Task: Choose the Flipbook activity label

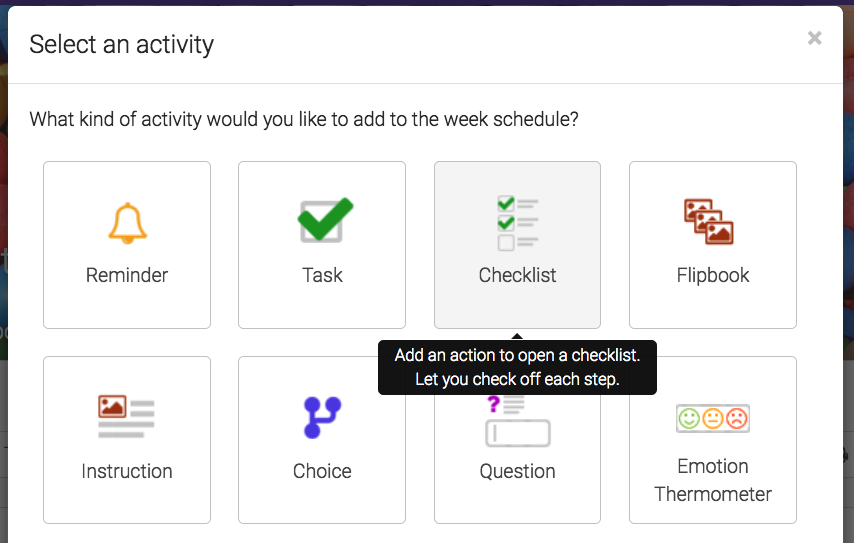Action: click(712, 275)
